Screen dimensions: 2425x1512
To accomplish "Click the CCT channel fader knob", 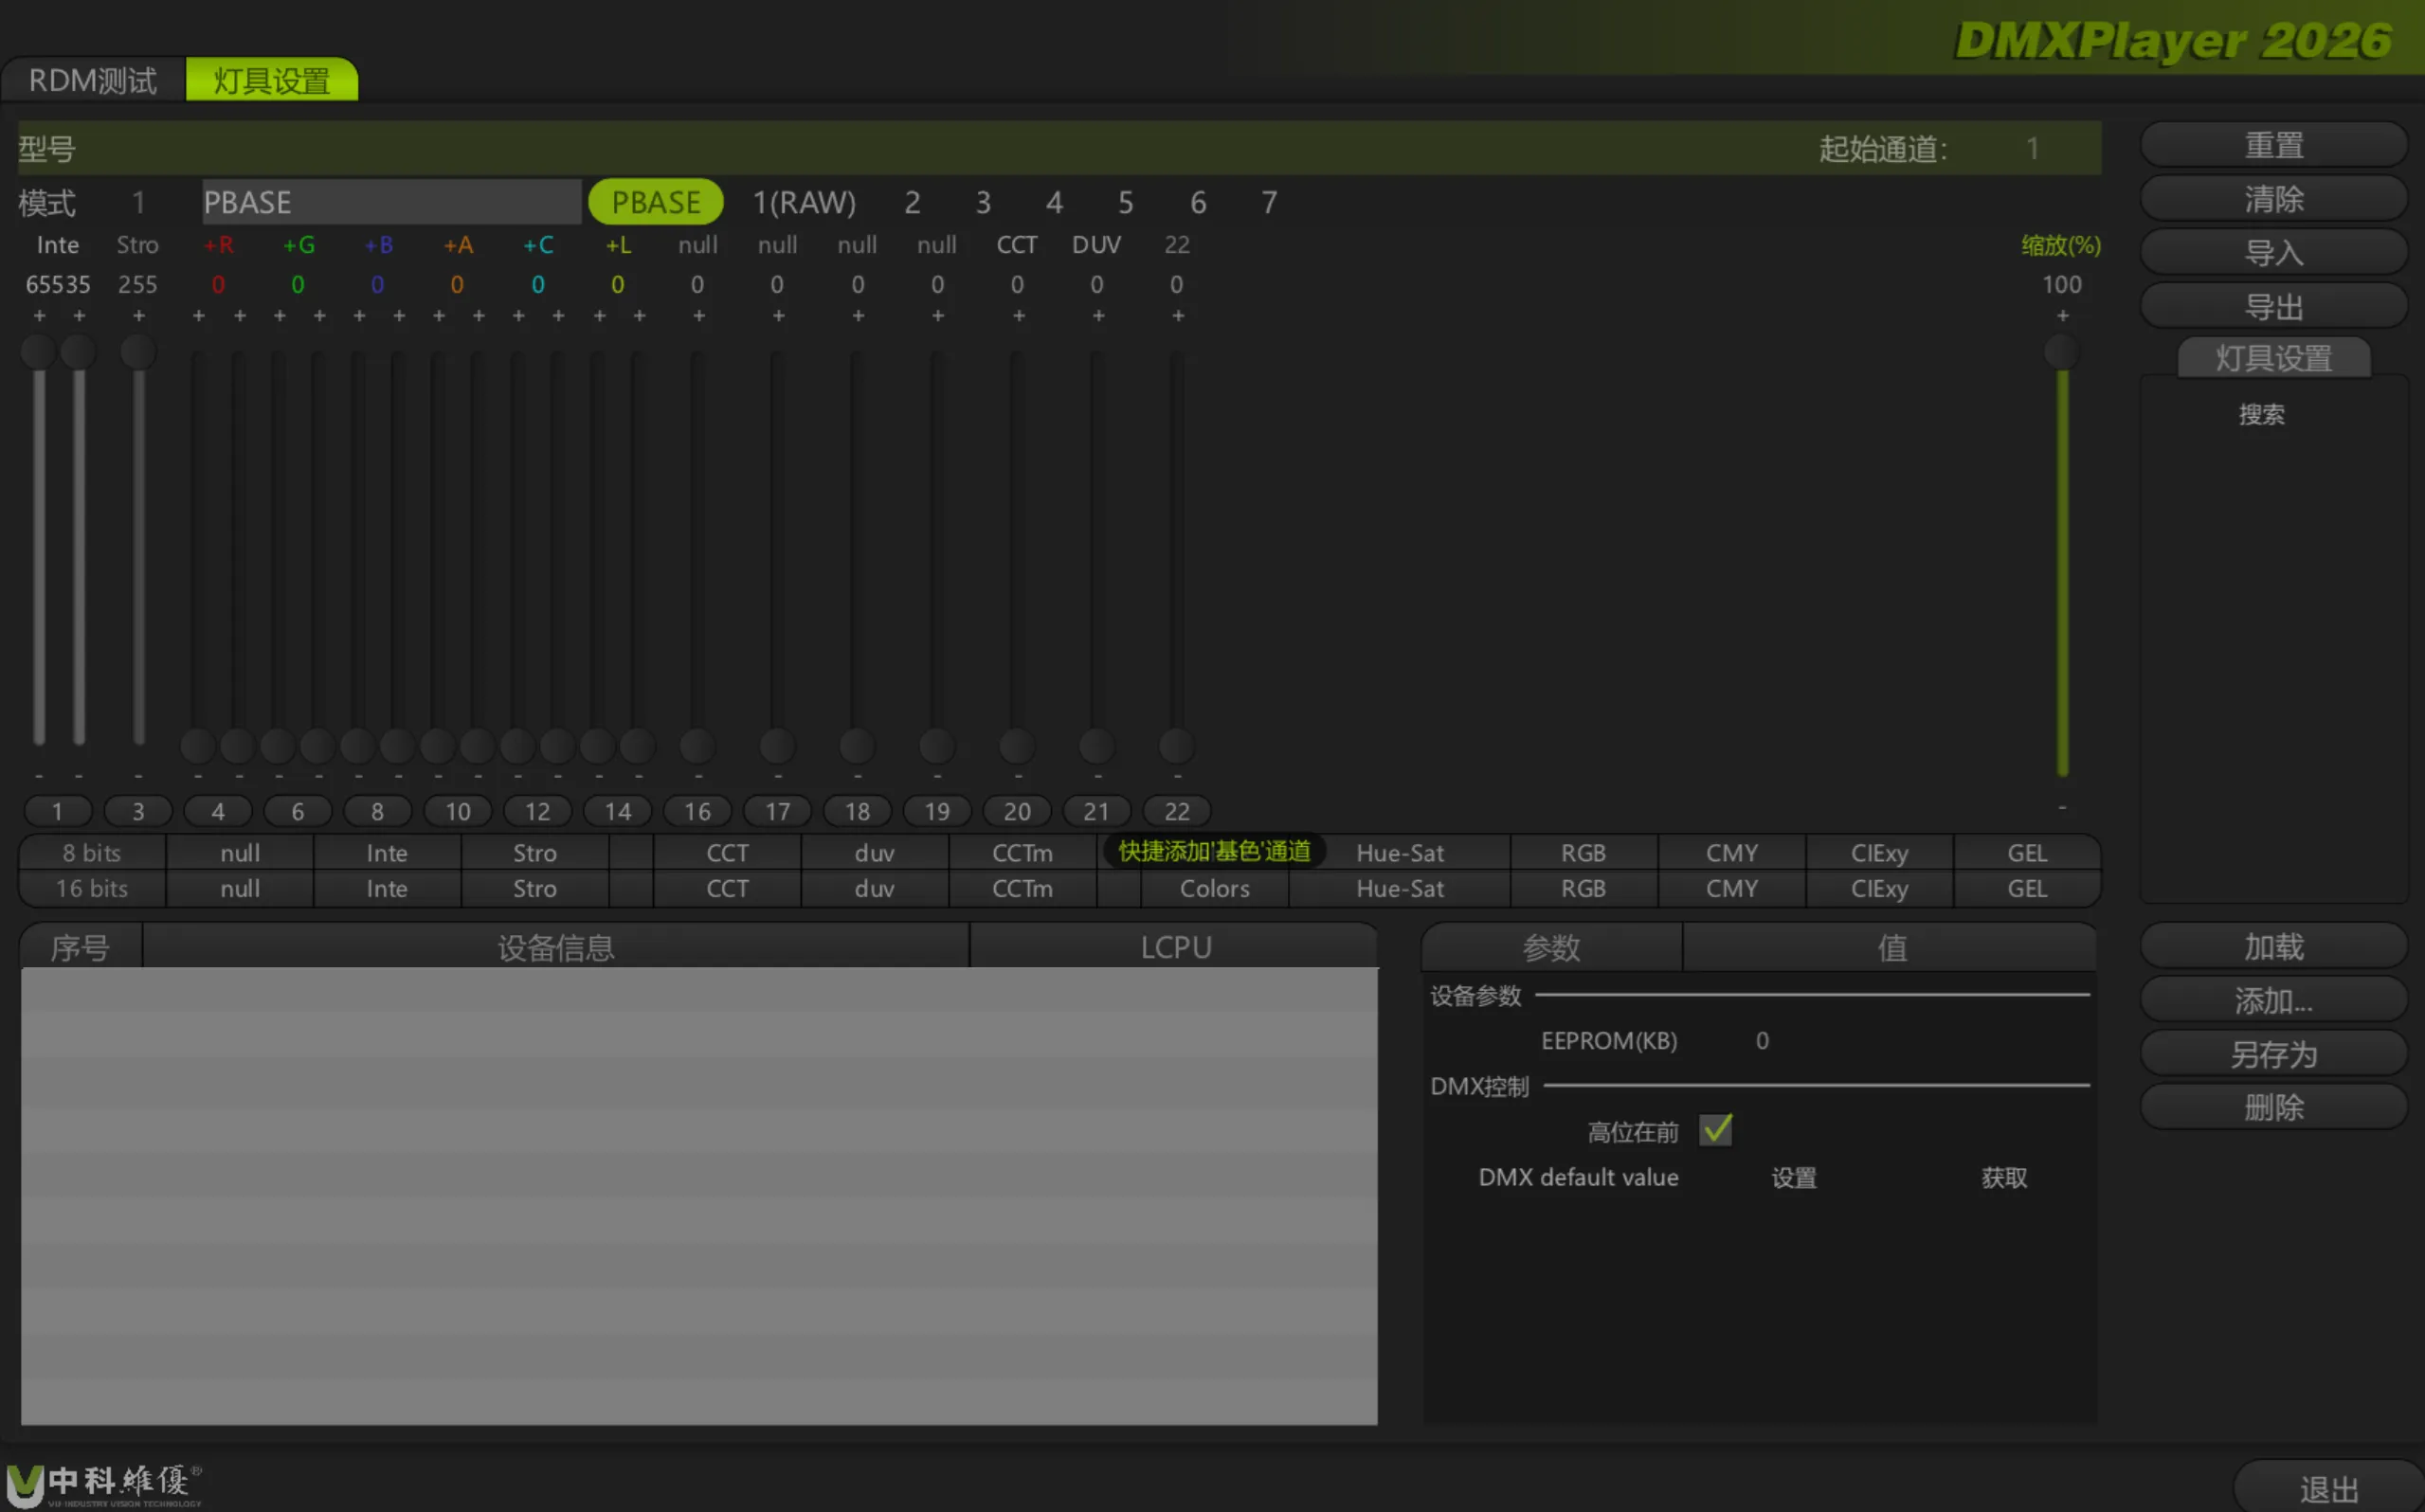I will pos(1017,745).
